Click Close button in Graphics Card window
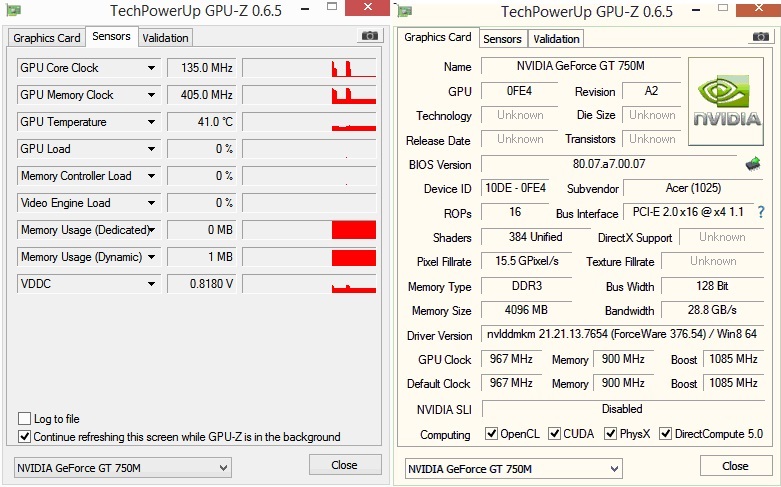 click(x=735, y=466)
